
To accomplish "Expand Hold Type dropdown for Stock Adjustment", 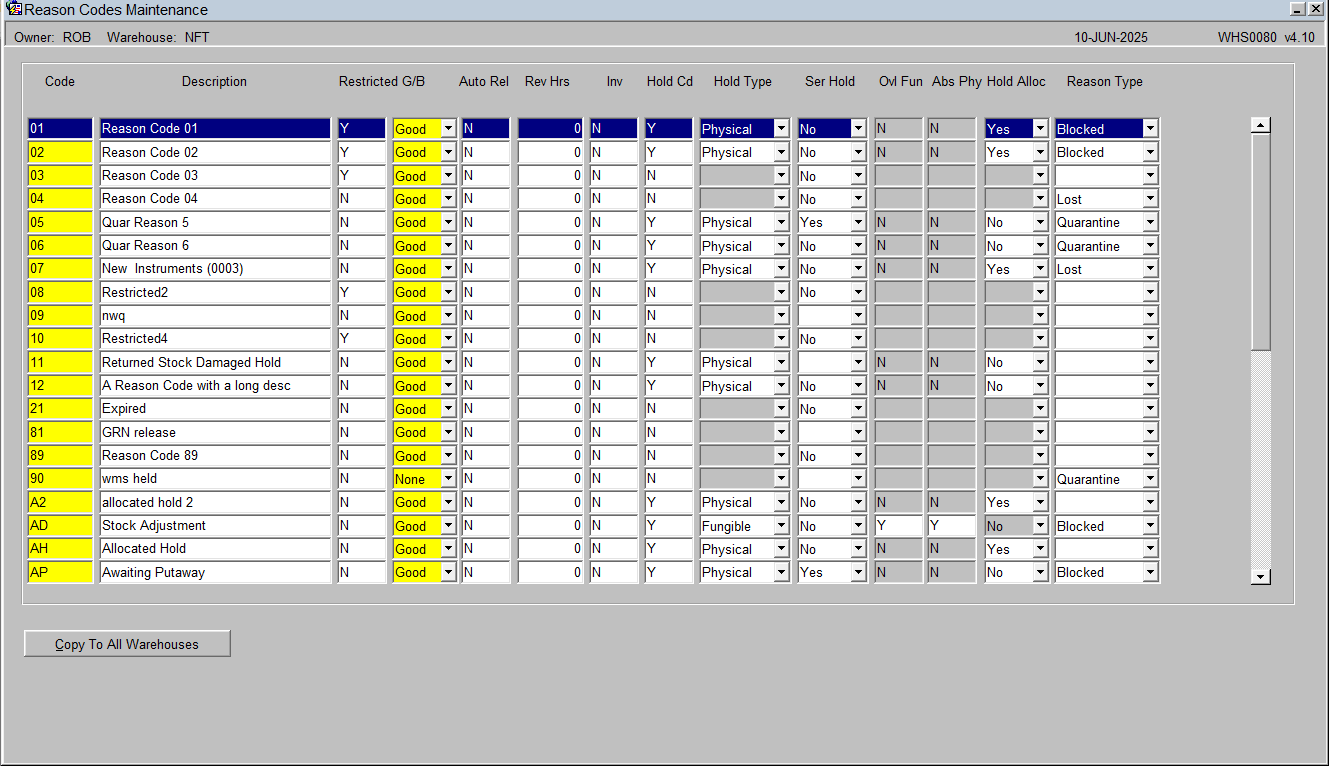I will coord(781,526).
